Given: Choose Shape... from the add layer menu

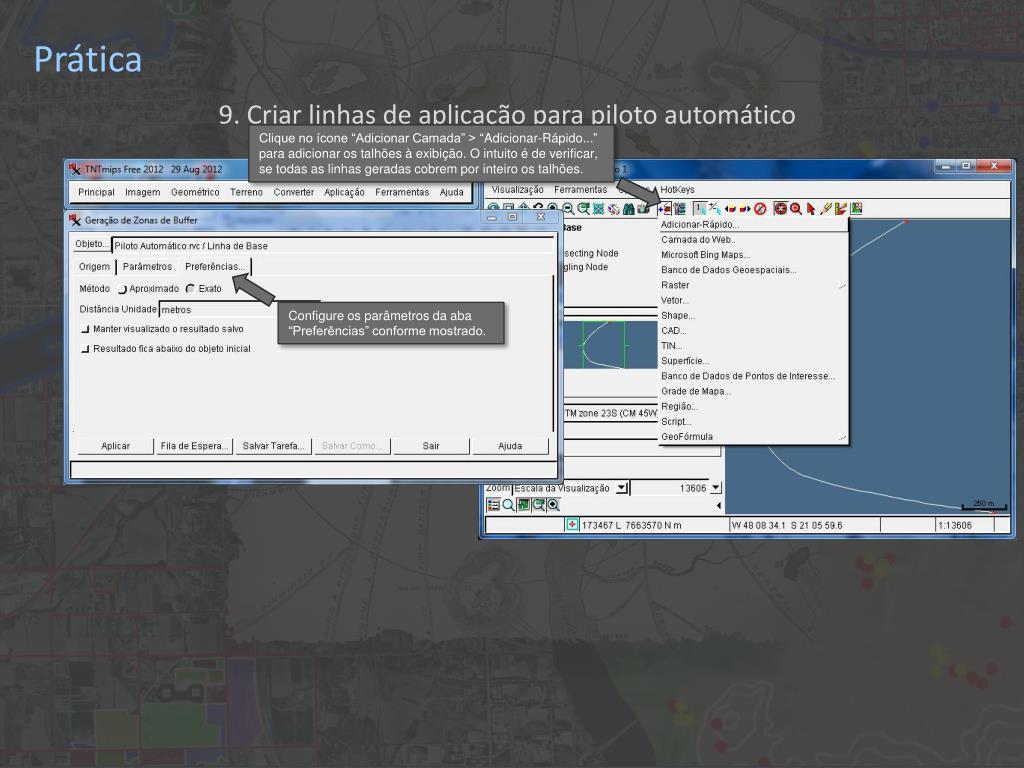Looking at the screenshot, I should tap(754, 315).
